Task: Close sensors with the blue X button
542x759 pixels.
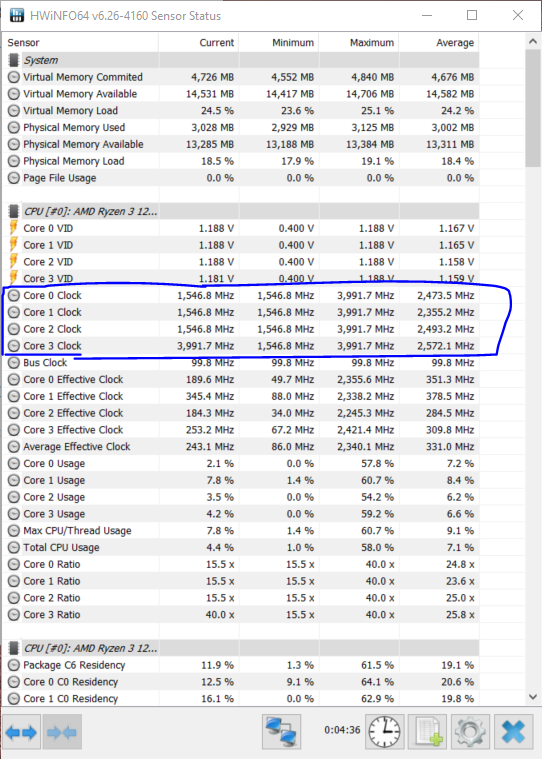Action: [x=513, y=731]
